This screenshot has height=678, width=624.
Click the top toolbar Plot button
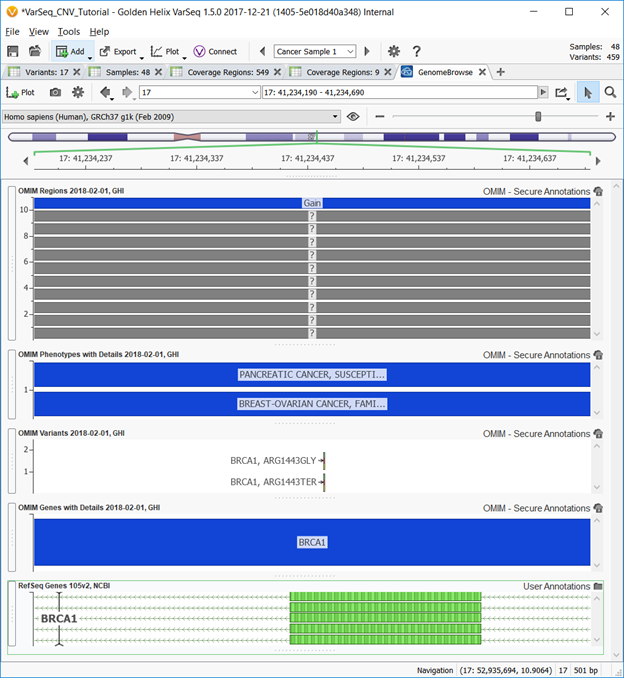pyautogui.click(x=165, y=51)
